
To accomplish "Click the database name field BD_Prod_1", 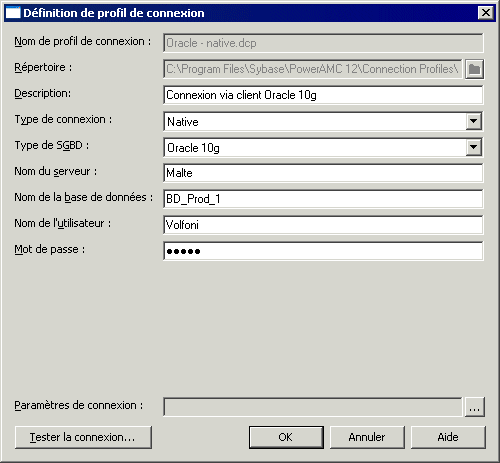I will click(x=323, y=199).
